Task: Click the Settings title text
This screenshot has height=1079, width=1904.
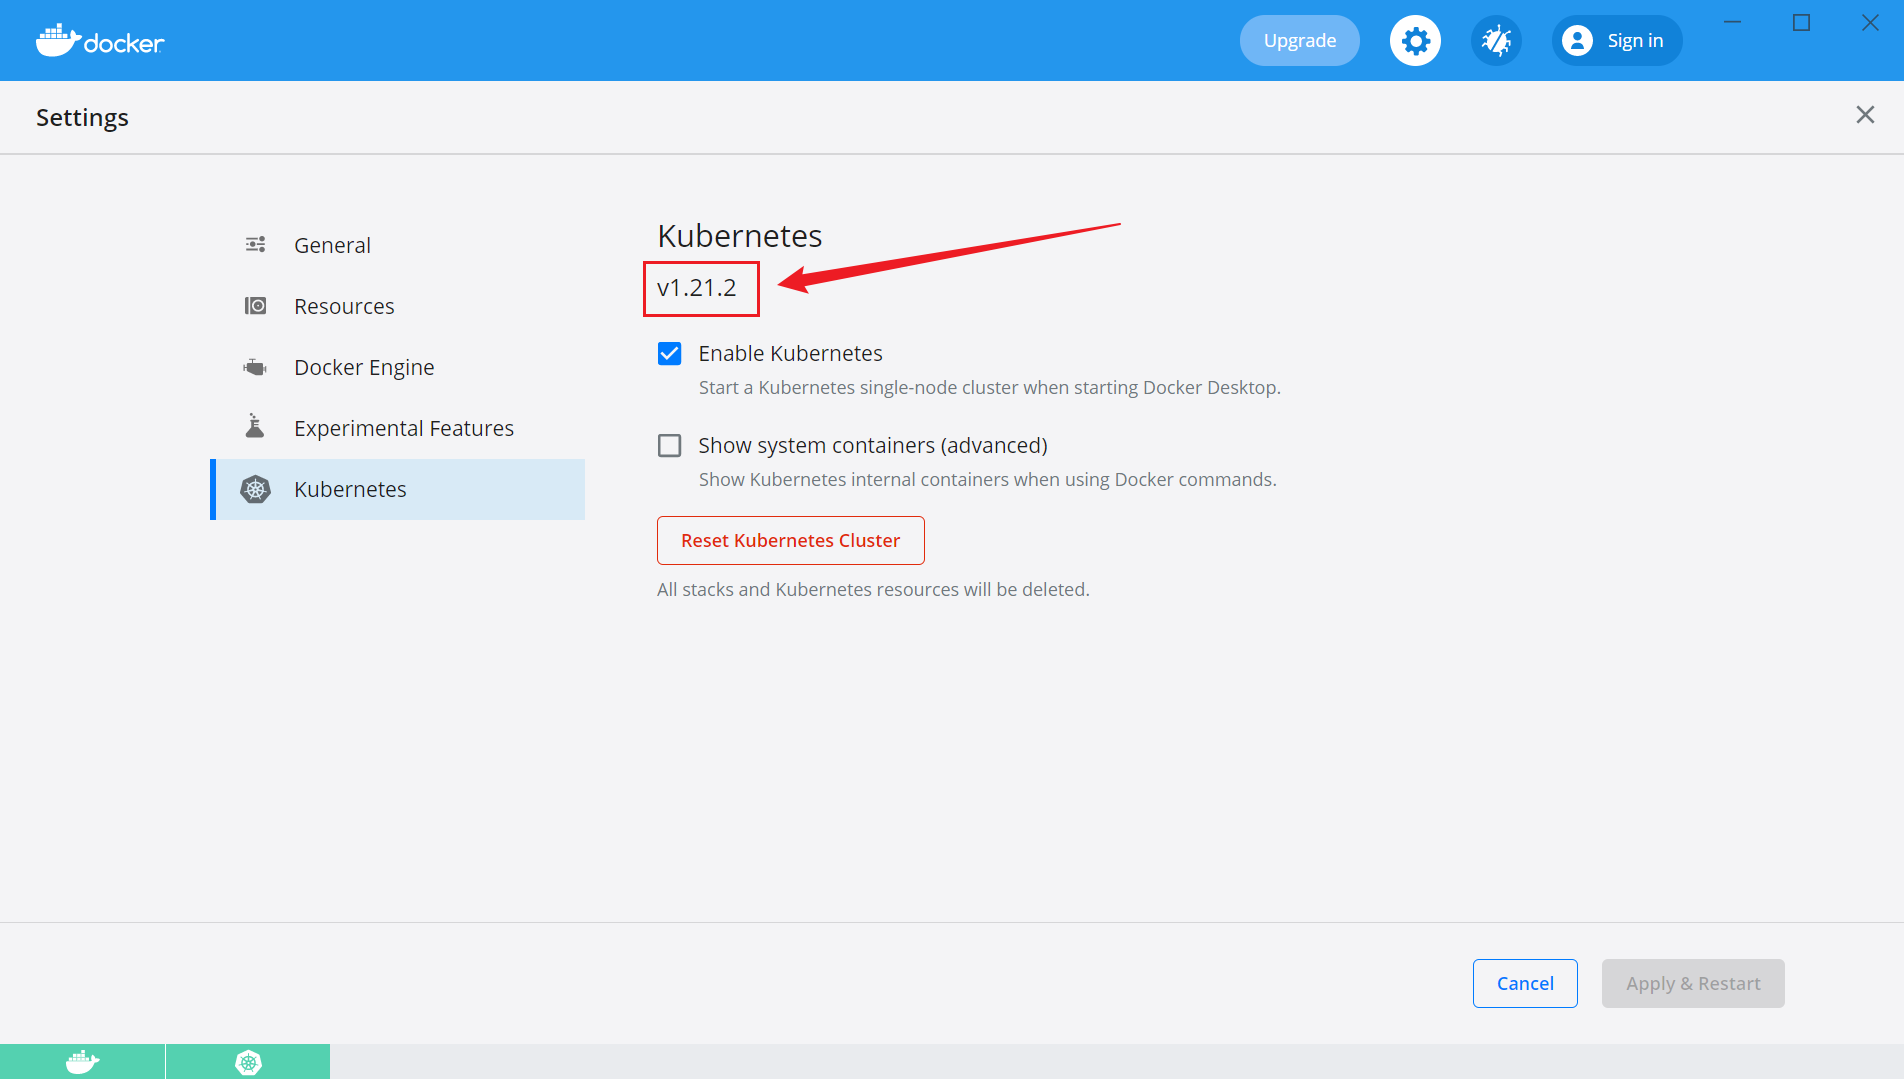Action: tap(82, 117)
